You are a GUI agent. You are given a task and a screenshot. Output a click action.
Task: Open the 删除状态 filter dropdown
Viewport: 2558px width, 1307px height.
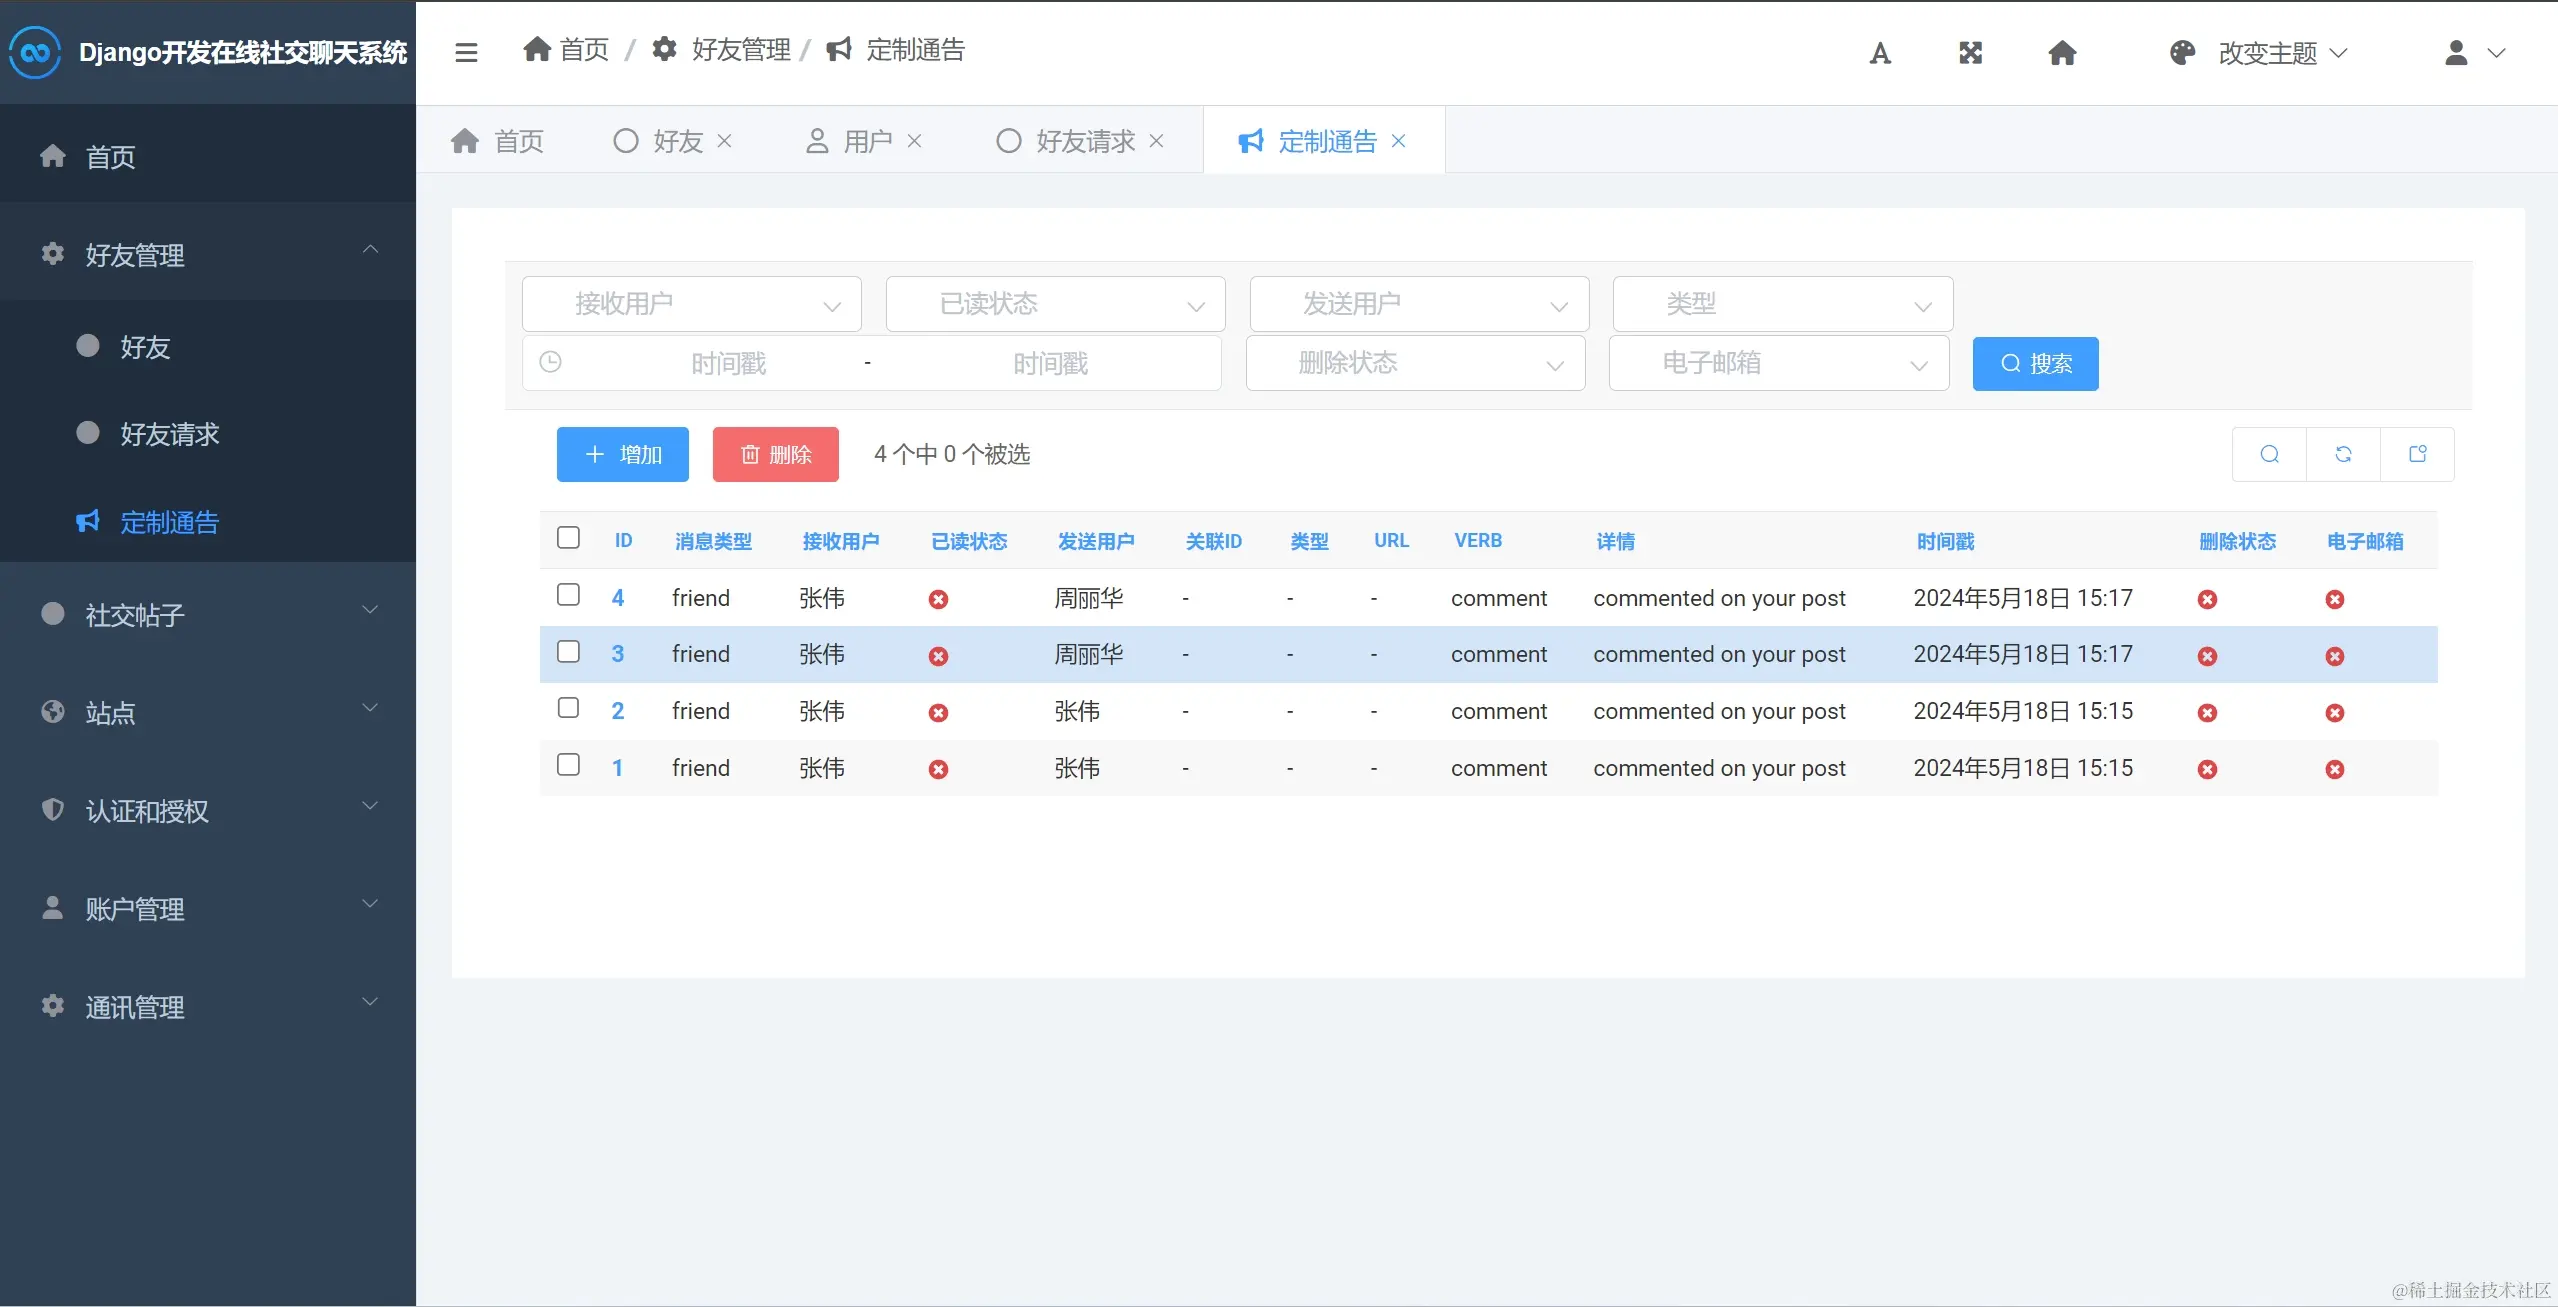1415,363
